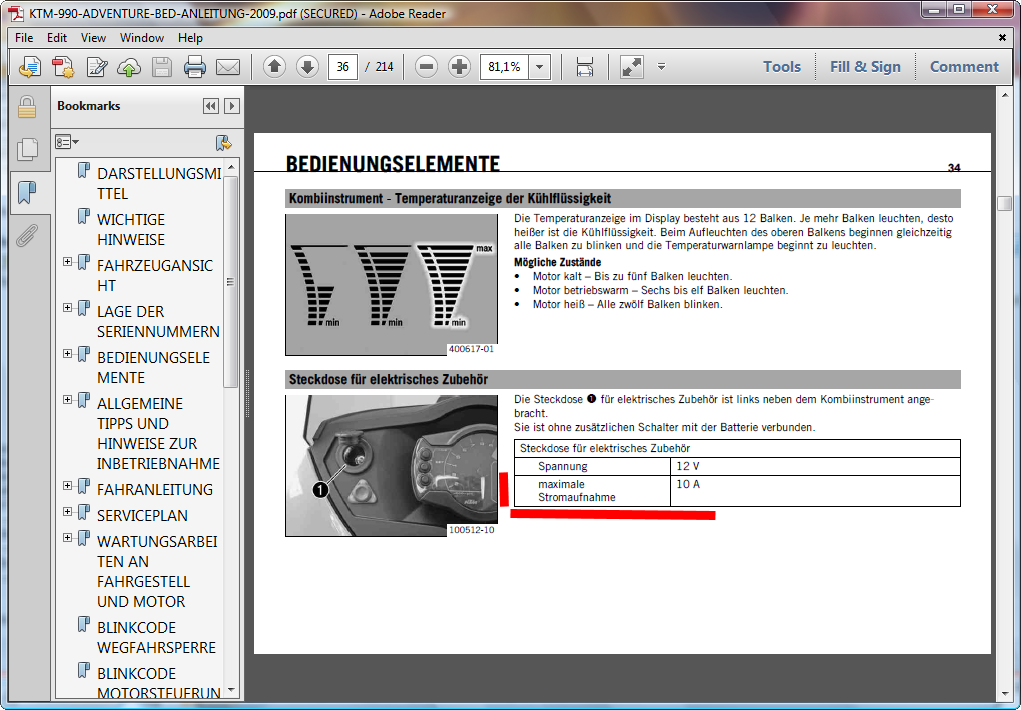Image resolution: width=1021 pixels, height=710 pixels.
Task: Toggle the fit-width scrolling mode icon
Action: click(x=585, y=67)
